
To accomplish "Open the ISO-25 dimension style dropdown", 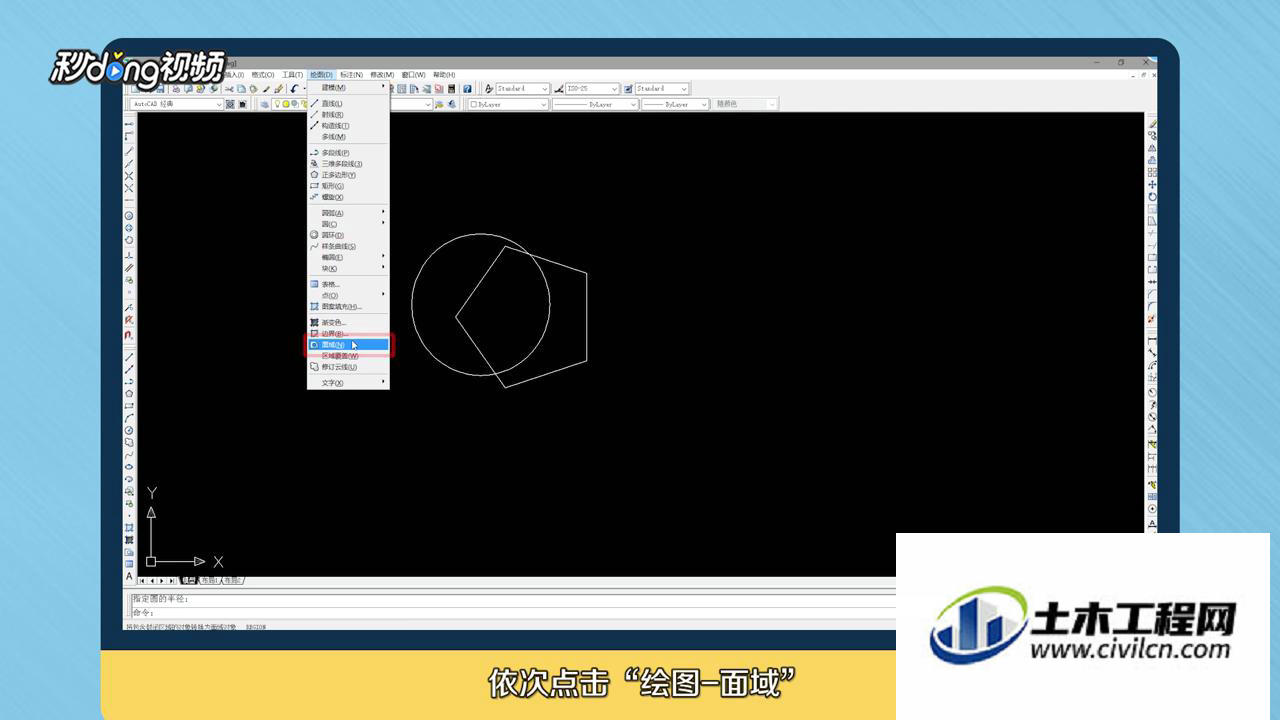I will click(593, 89).
